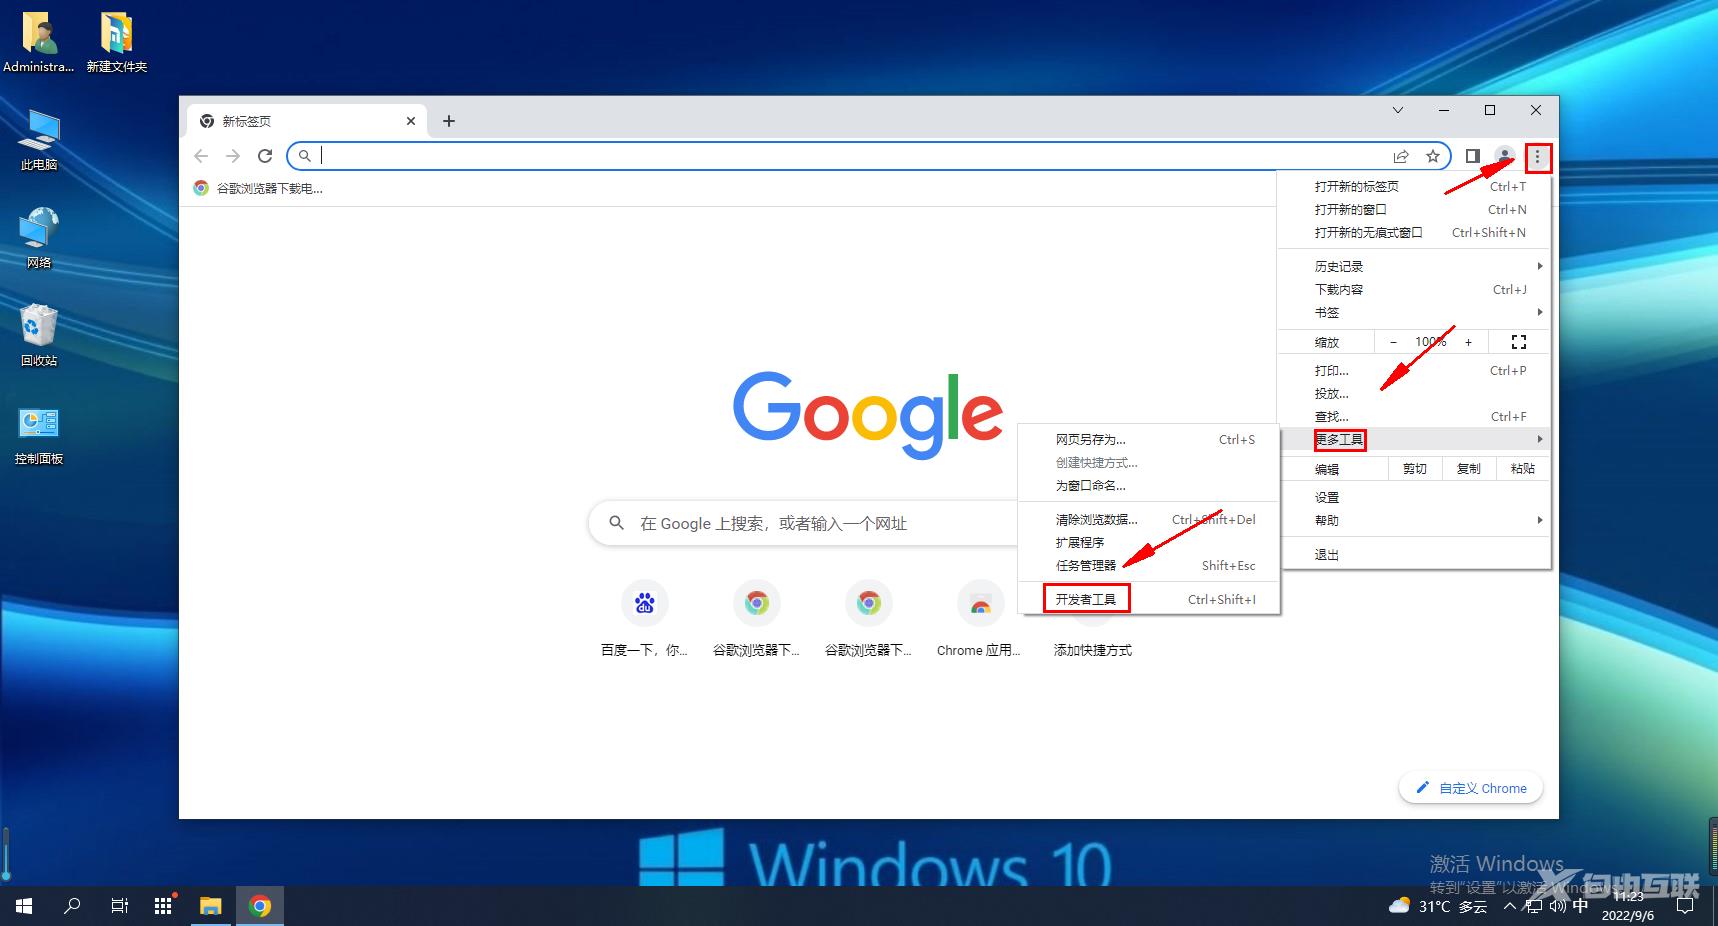The height and width of the screenshot is (926, 1718).
Task: Click the volume tray icon
Action: [1557, 906]
